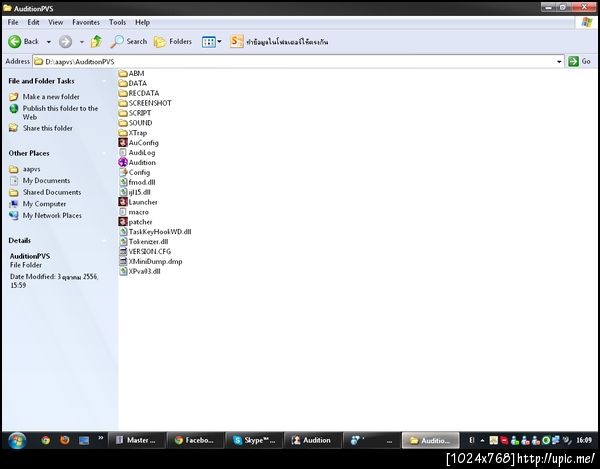Open the Forward history dropdown arrow
The image size is (600, 469).
pyautogui.click(x=82, y=42)
